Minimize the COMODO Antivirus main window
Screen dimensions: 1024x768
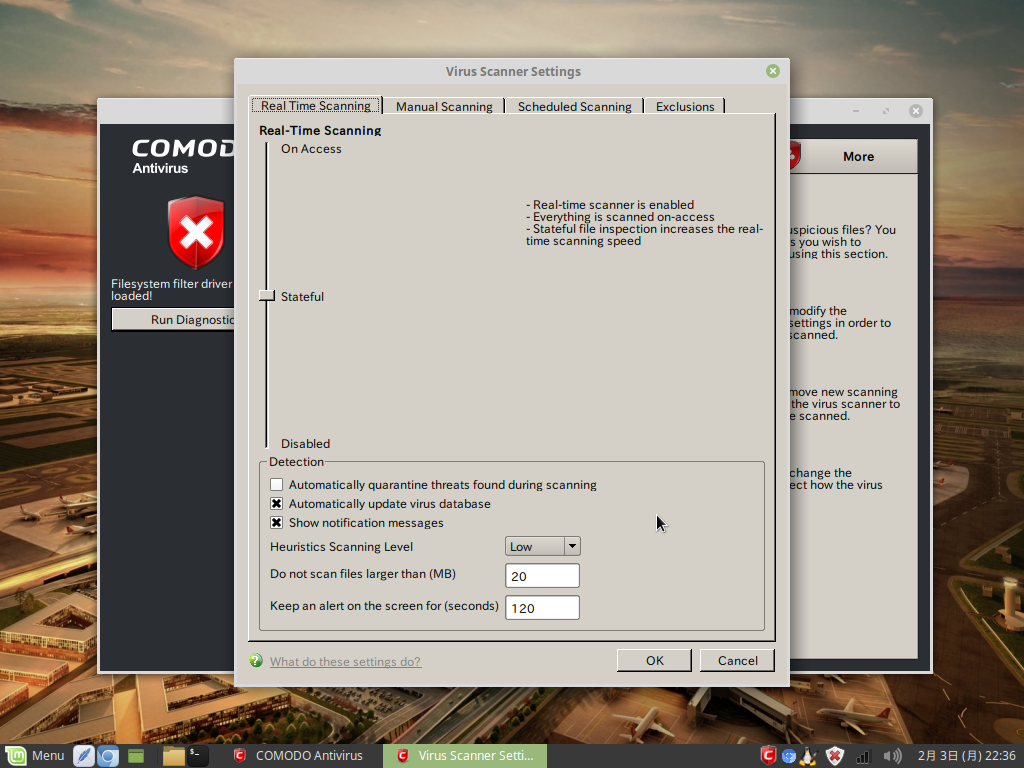click(856, 111)
